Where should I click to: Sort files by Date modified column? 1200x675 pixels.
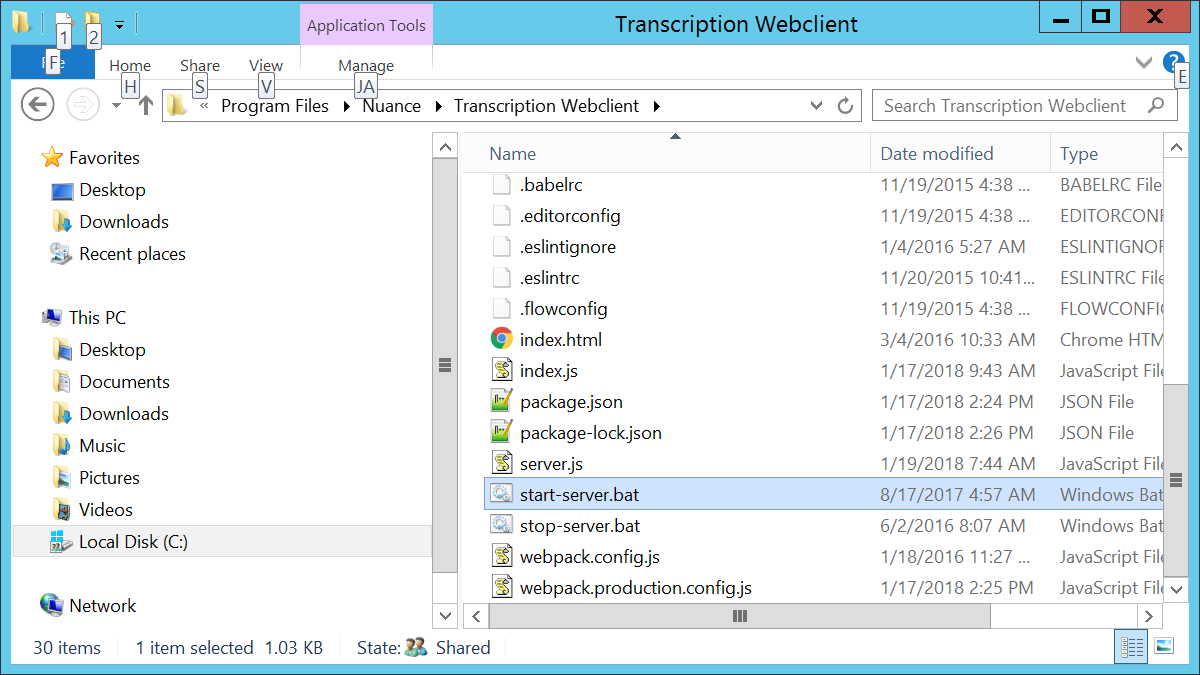click(937, 154)
